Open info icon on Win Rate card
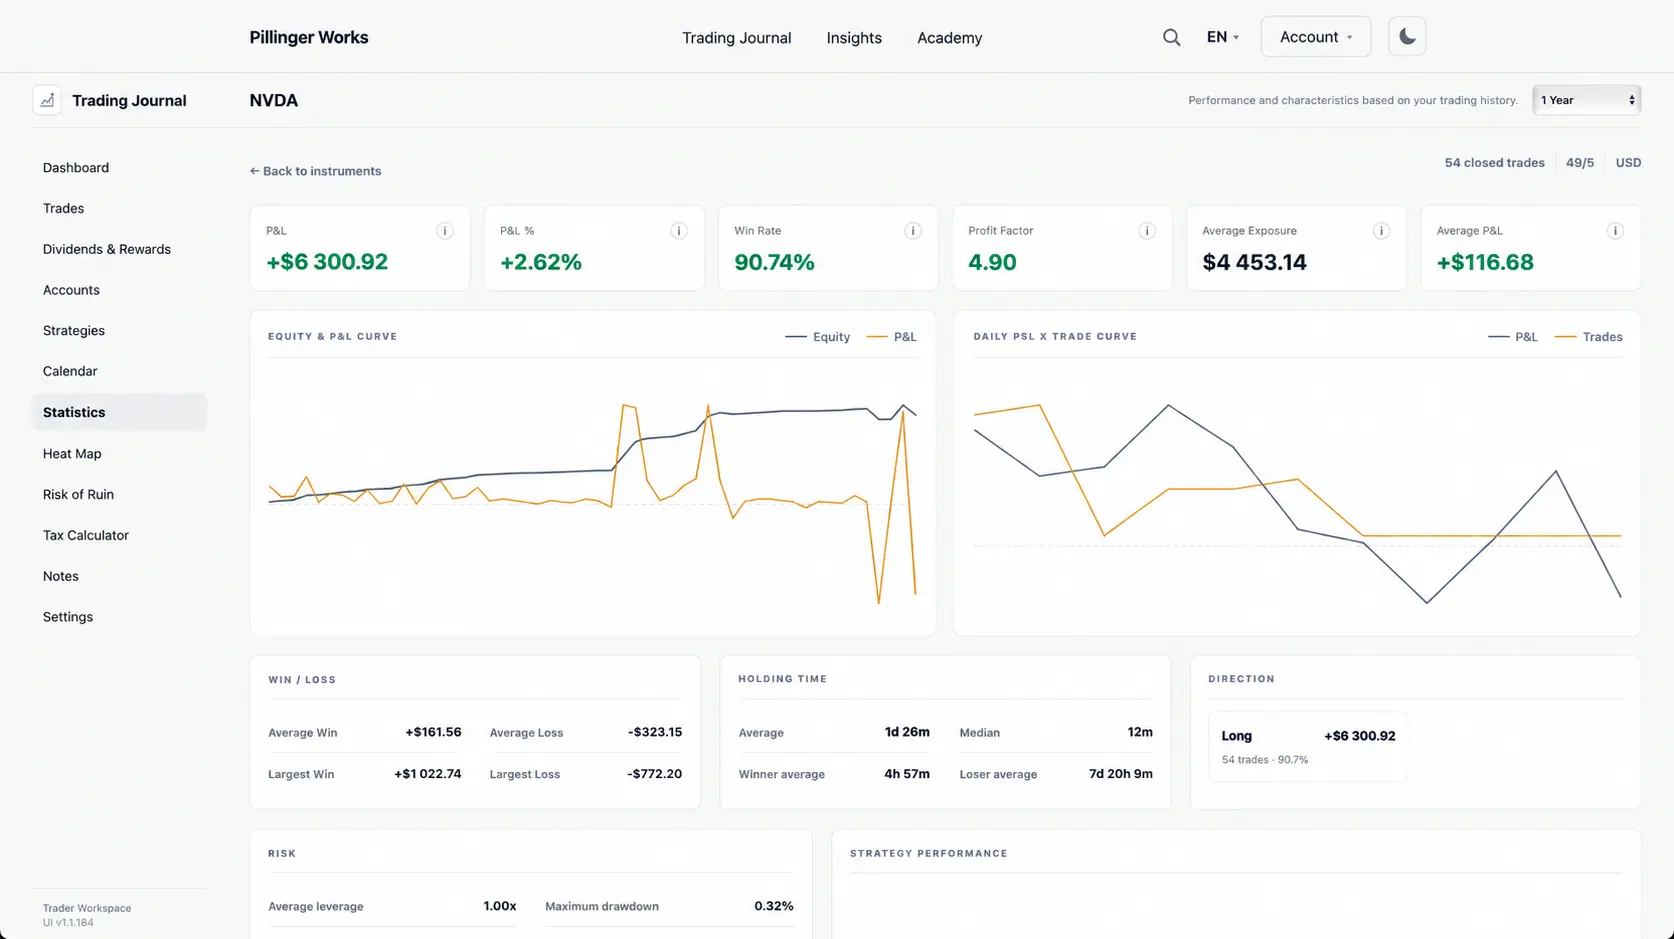Screen dimensions: 1674x939 913,231
